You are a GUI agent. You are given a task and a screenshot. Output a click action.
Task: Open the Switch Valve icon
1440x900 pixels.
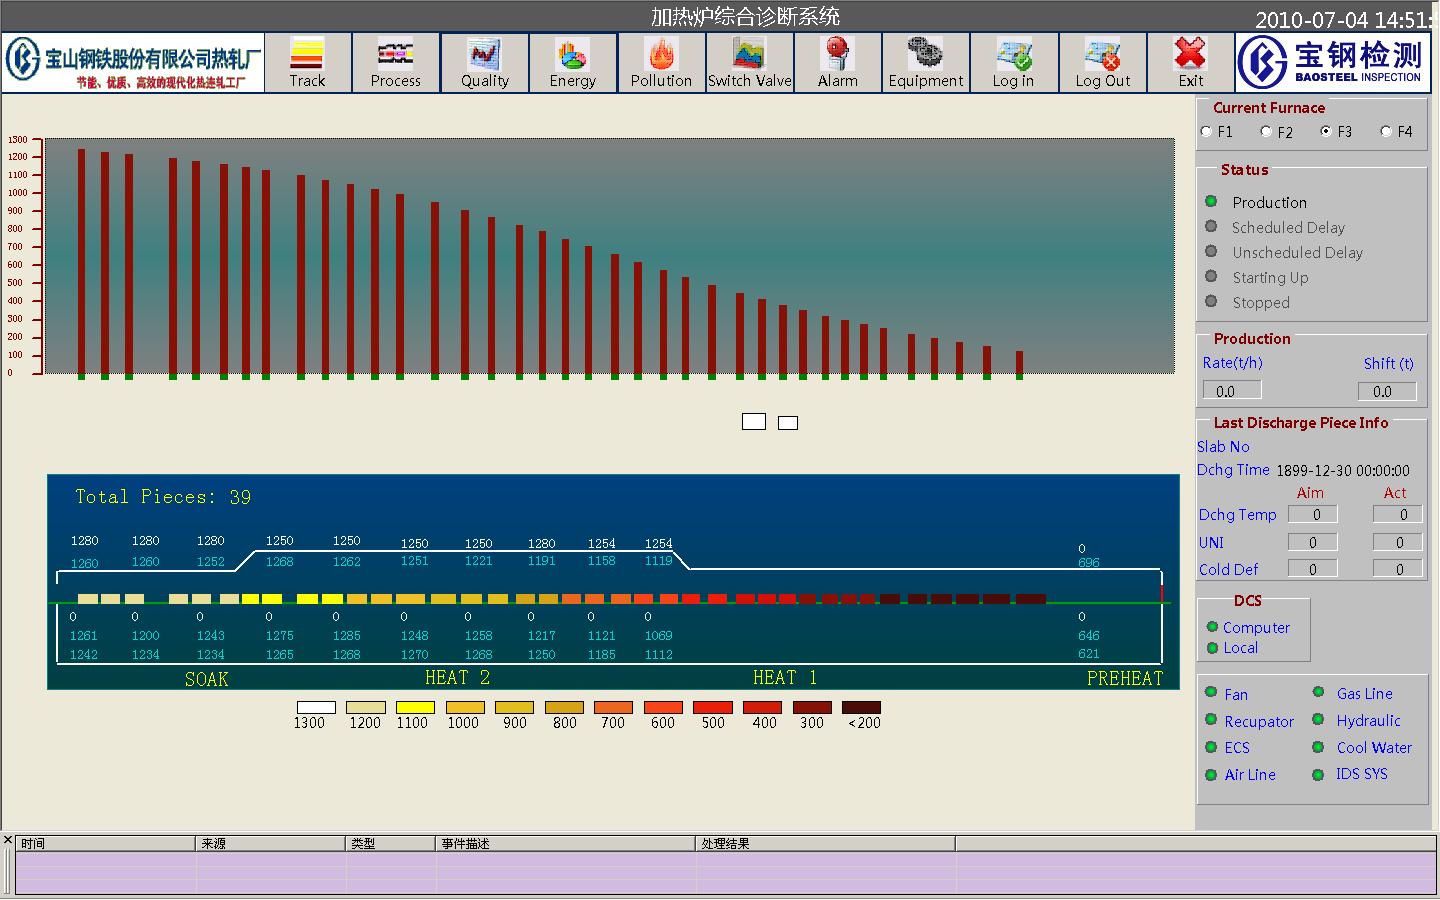[x=749, y=62]
